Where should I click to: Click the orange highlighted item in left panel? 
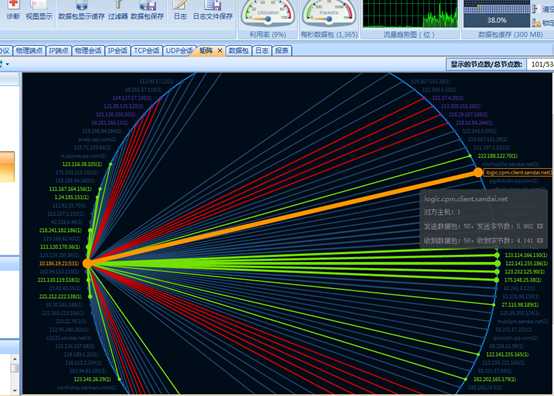coord(7,167)
